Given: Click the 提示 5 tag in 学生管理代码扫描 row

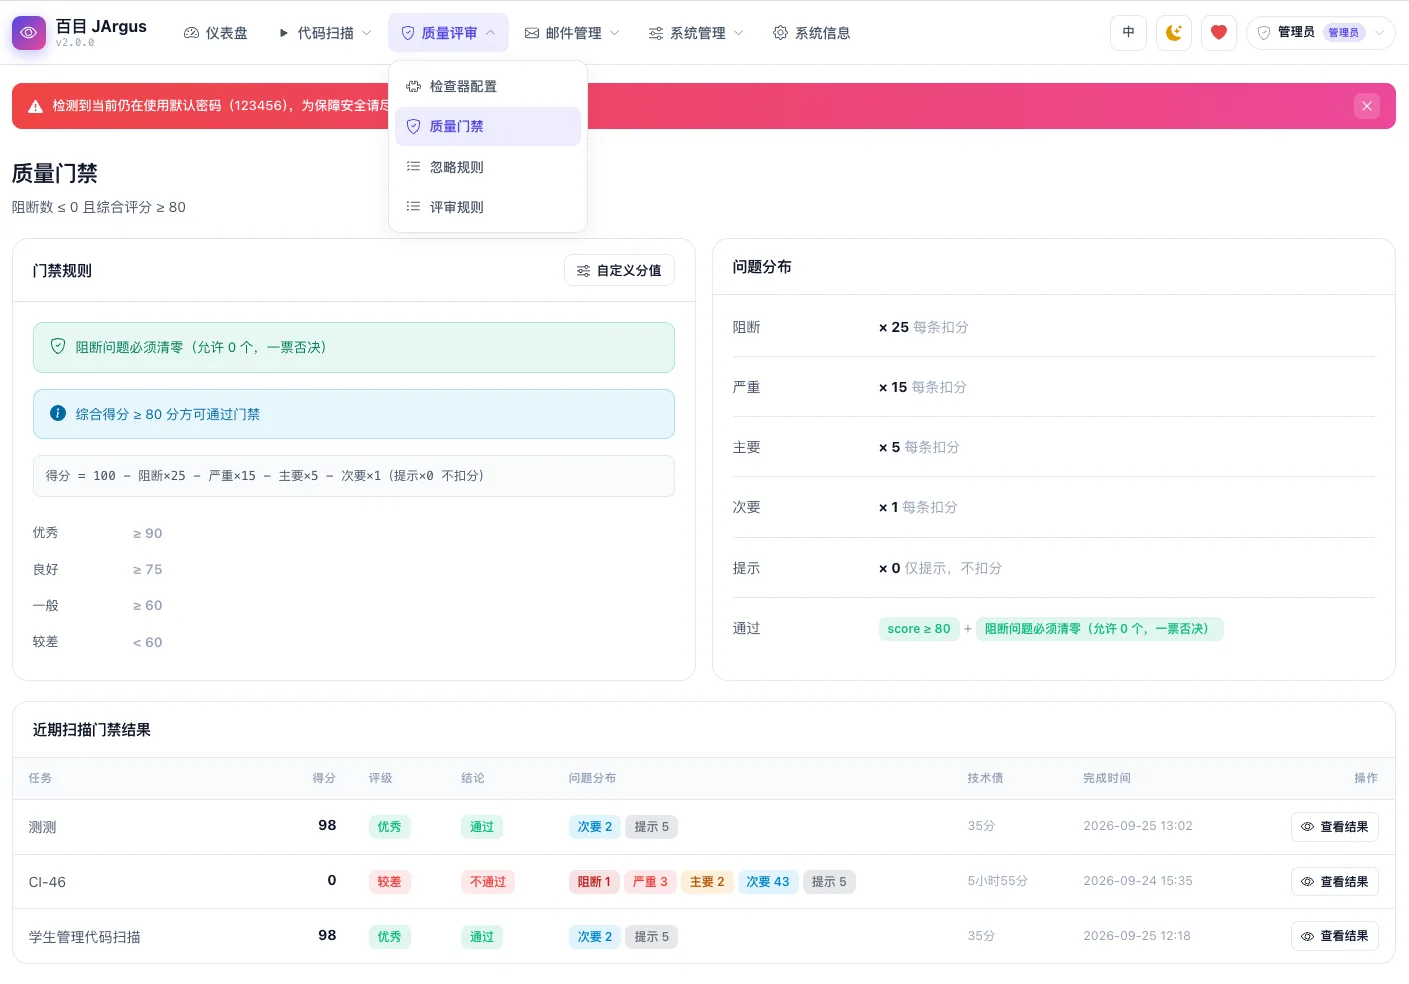Looking at the screenshot, I should [x=652, y=937].
